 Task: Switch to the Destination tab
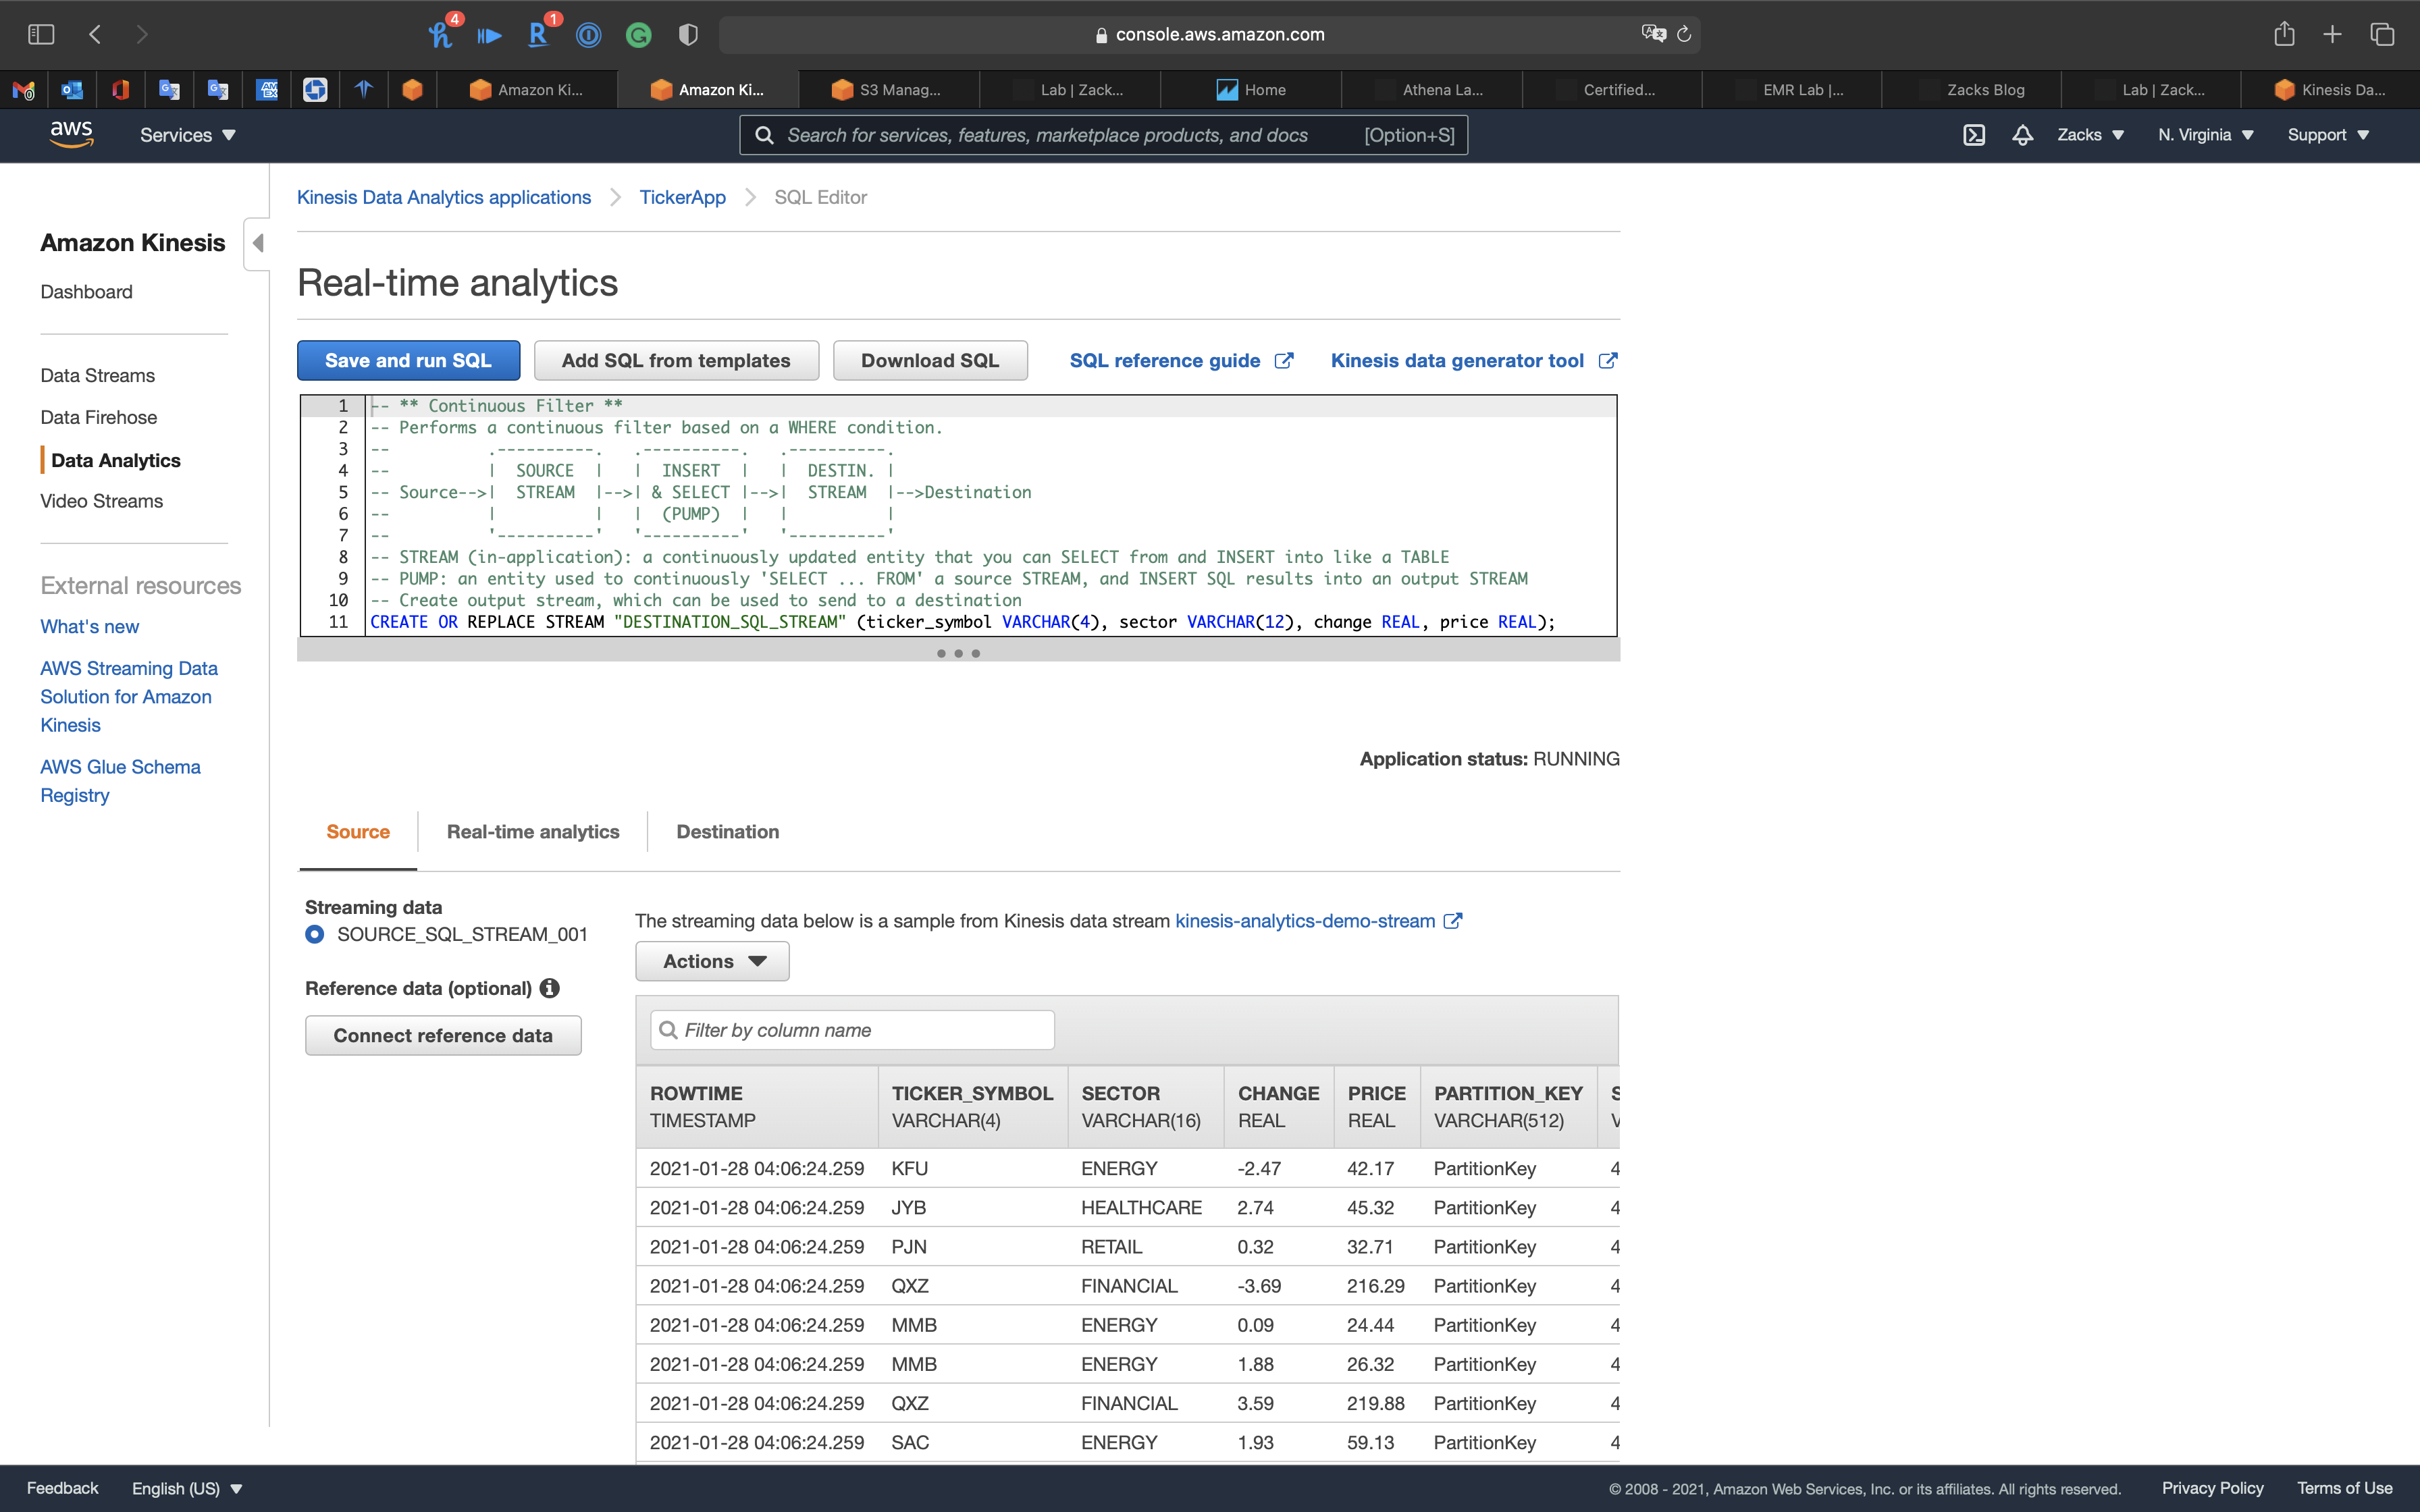tap(727, 832)
